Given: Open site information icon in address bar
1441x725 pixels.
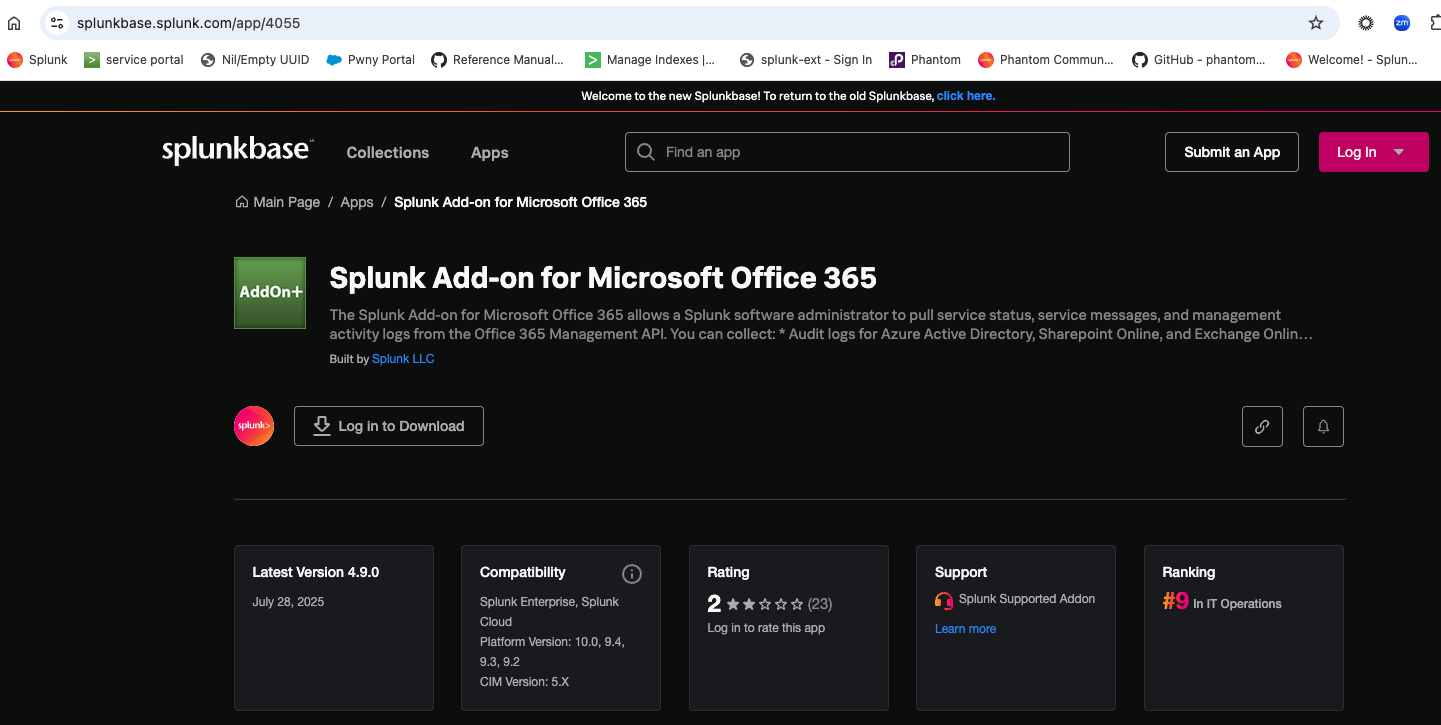Looking at the screenshot, I should coord(56,23).
